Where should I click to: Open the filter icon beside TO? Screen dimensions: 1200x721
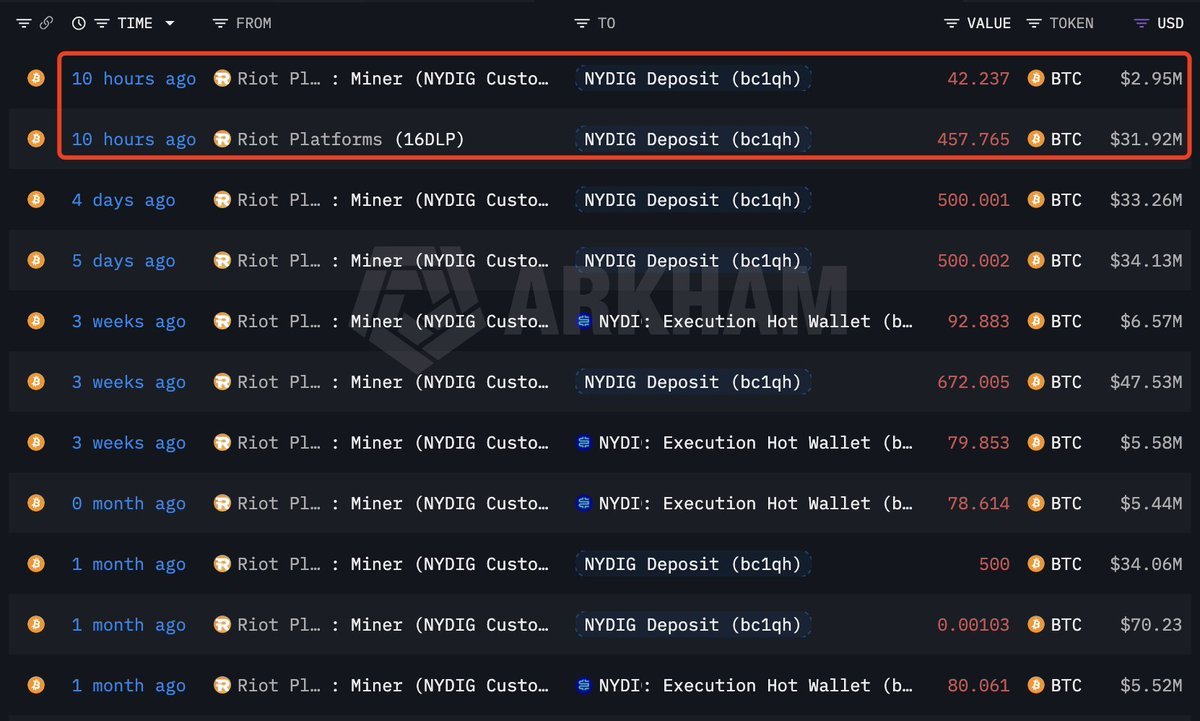[583, 23]
